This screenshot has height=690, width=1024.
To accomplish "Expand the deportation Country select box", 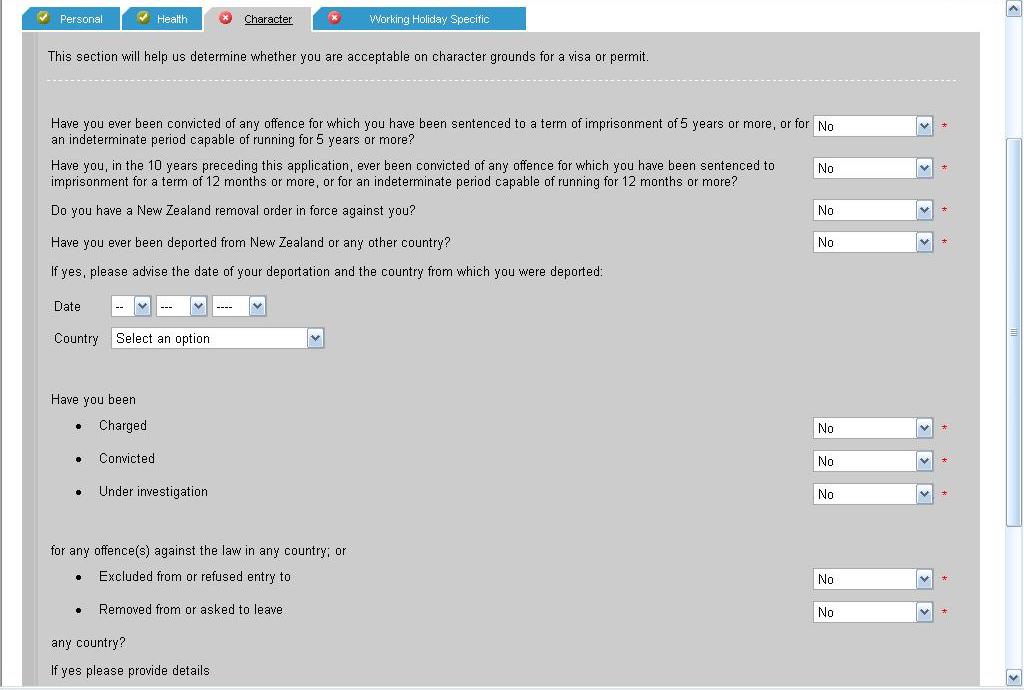I will [x=218, y=338].
